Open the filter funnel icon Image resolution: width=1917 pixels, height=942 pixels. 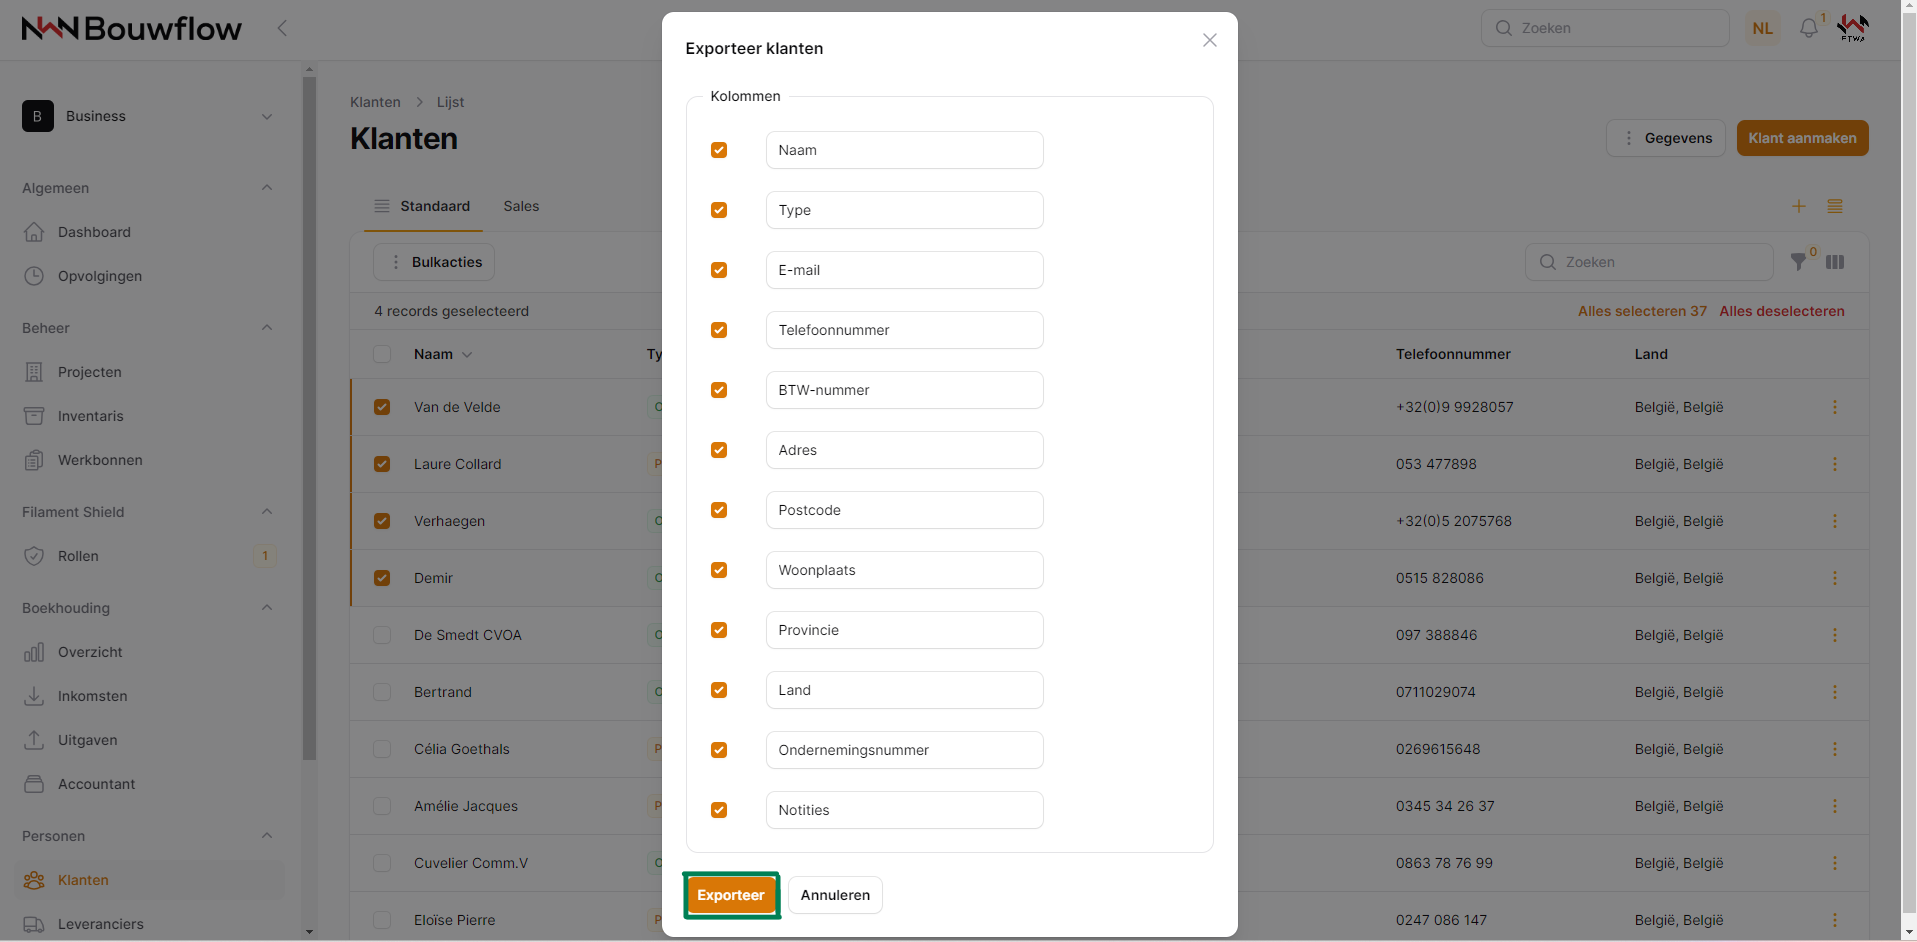click(1799, 262)
